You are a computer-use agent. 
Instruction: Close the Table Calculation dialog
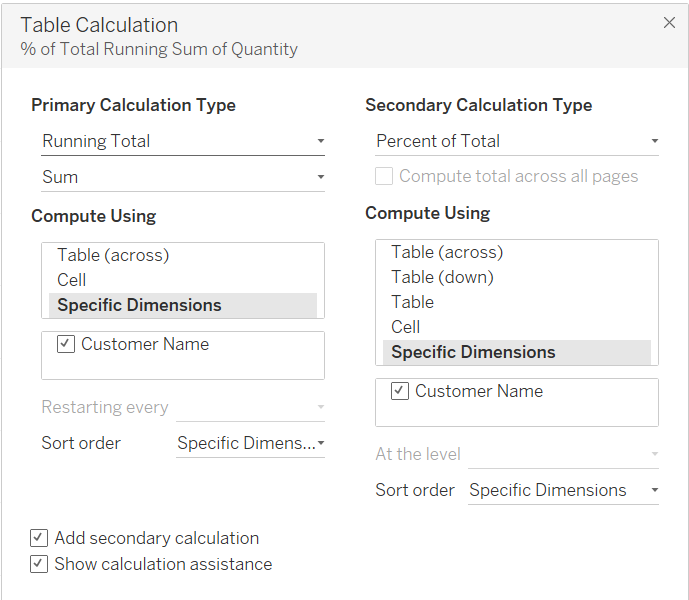click(x=669, y=23)
